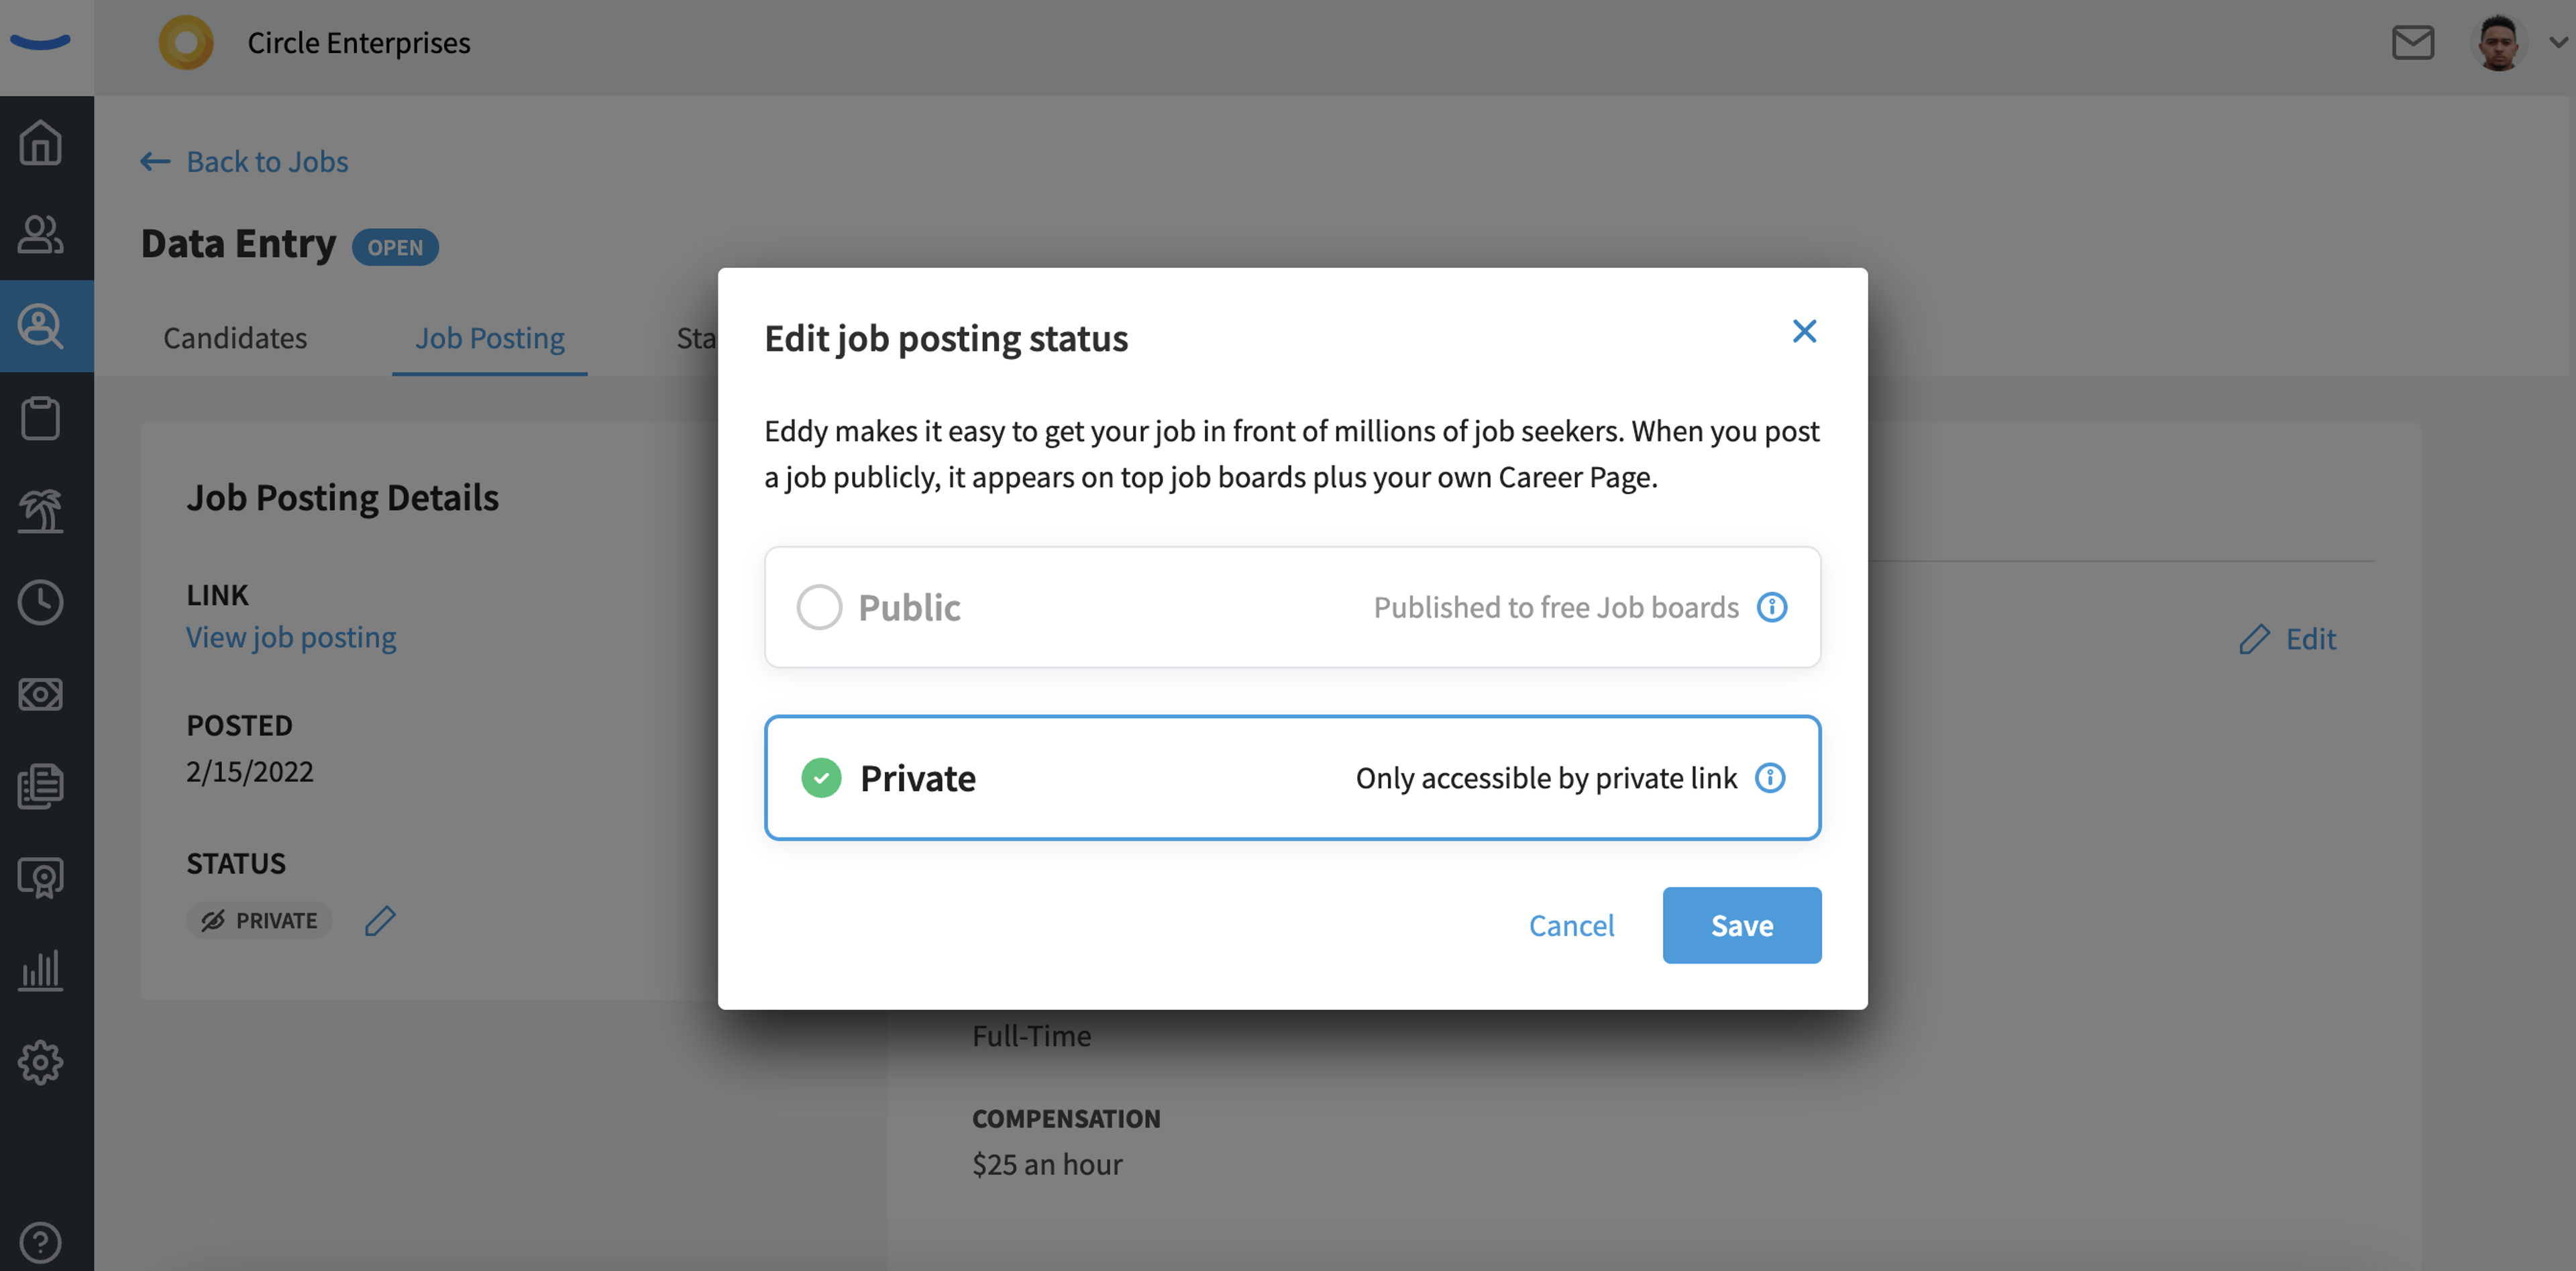This screenshot has height=1271, width=2576.
Task: Select the Private radio option
Action: click(x=1292, y=778)
